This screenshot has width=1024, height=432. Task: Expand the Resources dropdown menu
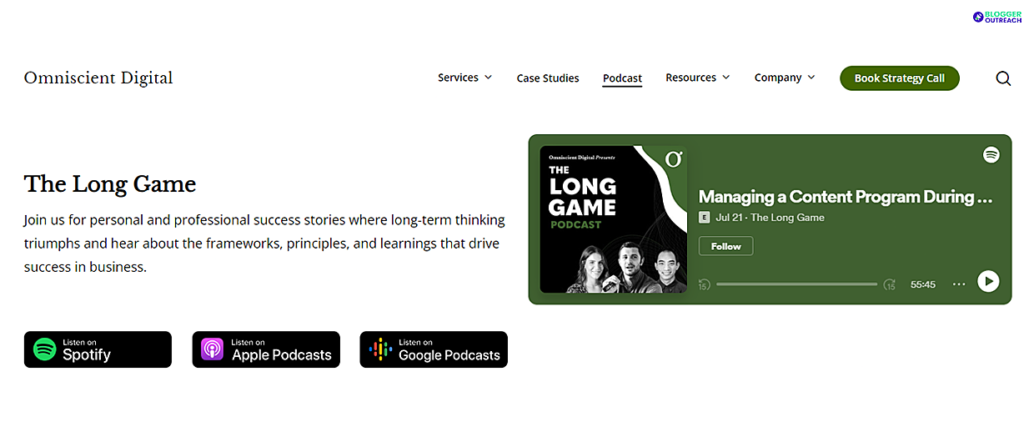697,78
